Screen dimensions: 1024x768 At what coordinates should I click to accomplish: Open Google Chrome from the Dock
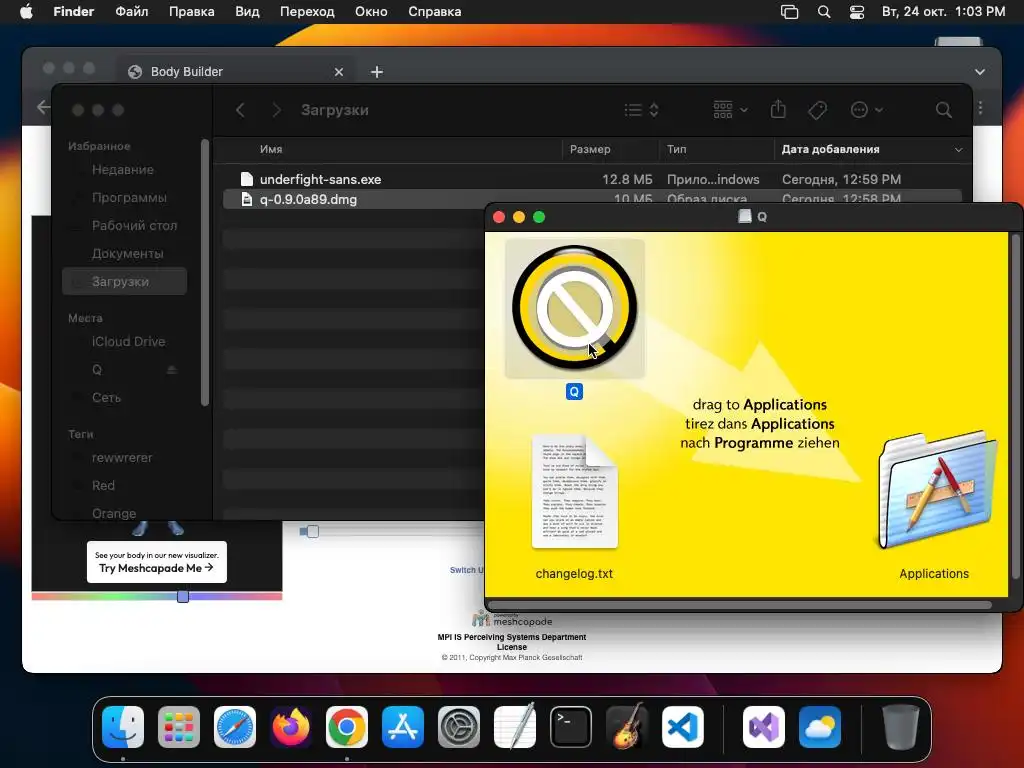point(347,727)
